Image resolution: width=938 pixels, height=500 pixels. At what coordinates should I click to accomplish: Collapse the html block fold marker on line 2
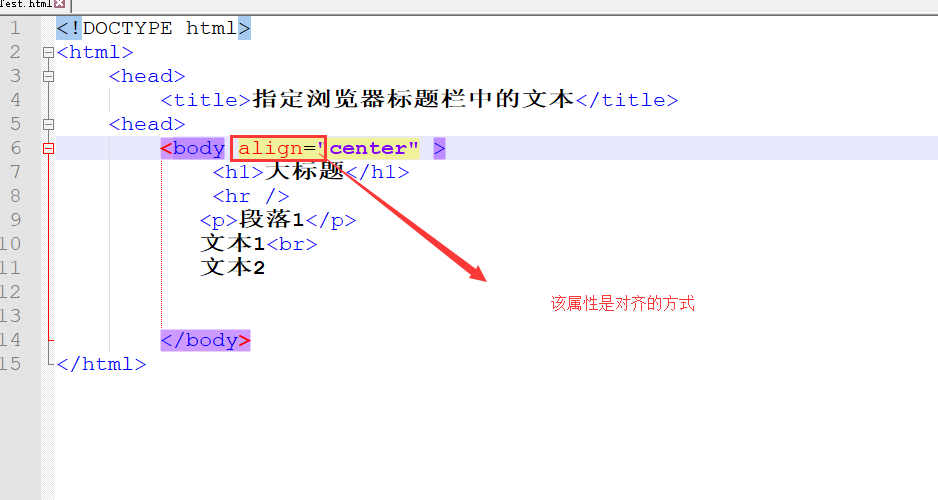(48, 53)
